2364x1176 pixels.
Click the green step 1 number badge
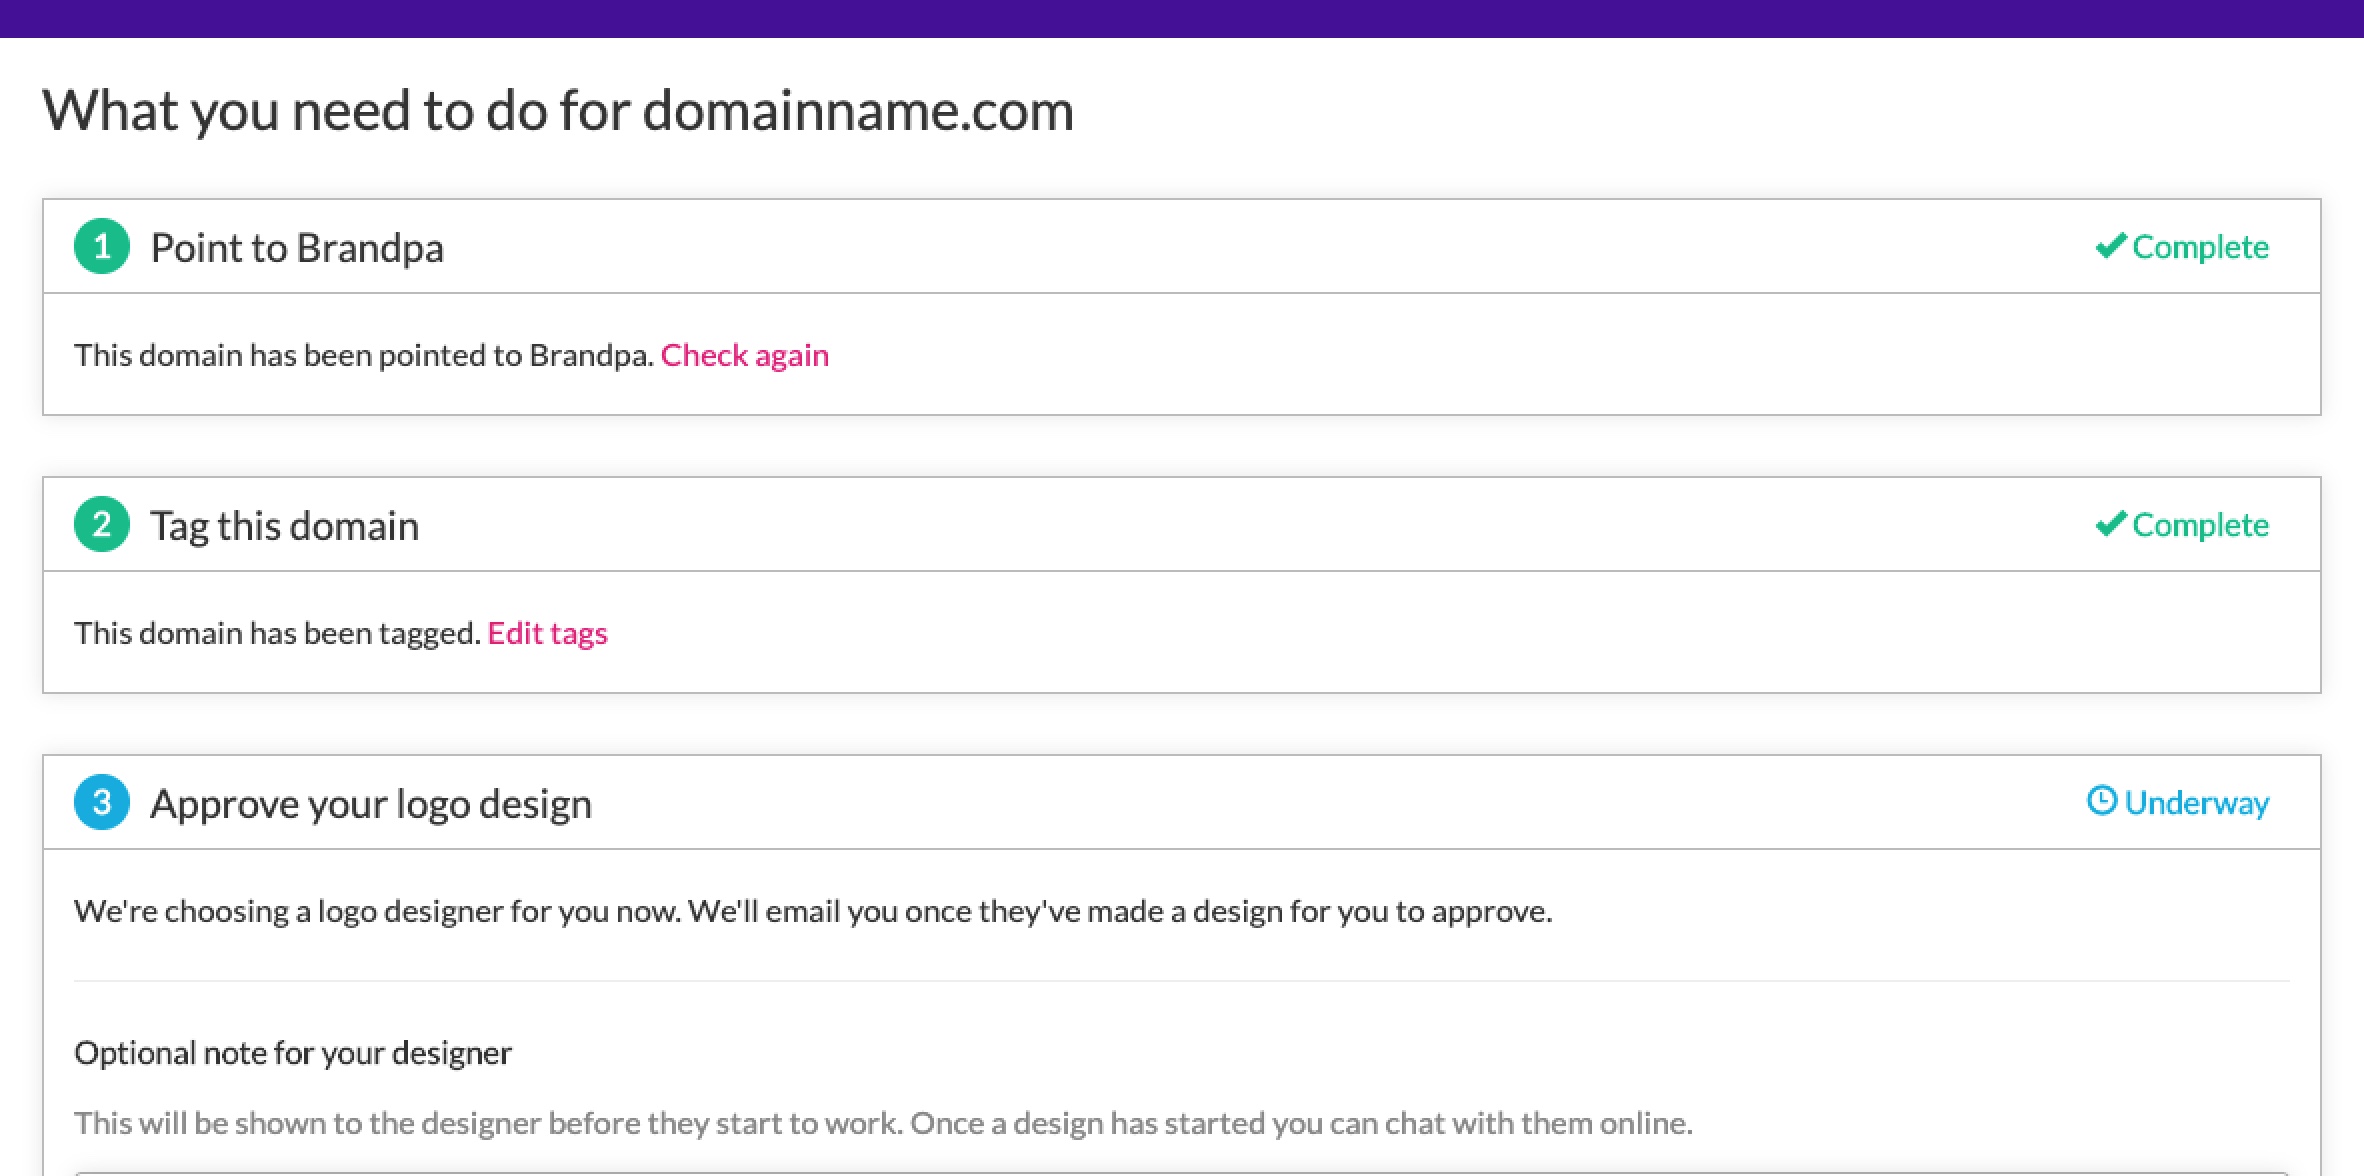click(x=102, y=246)
